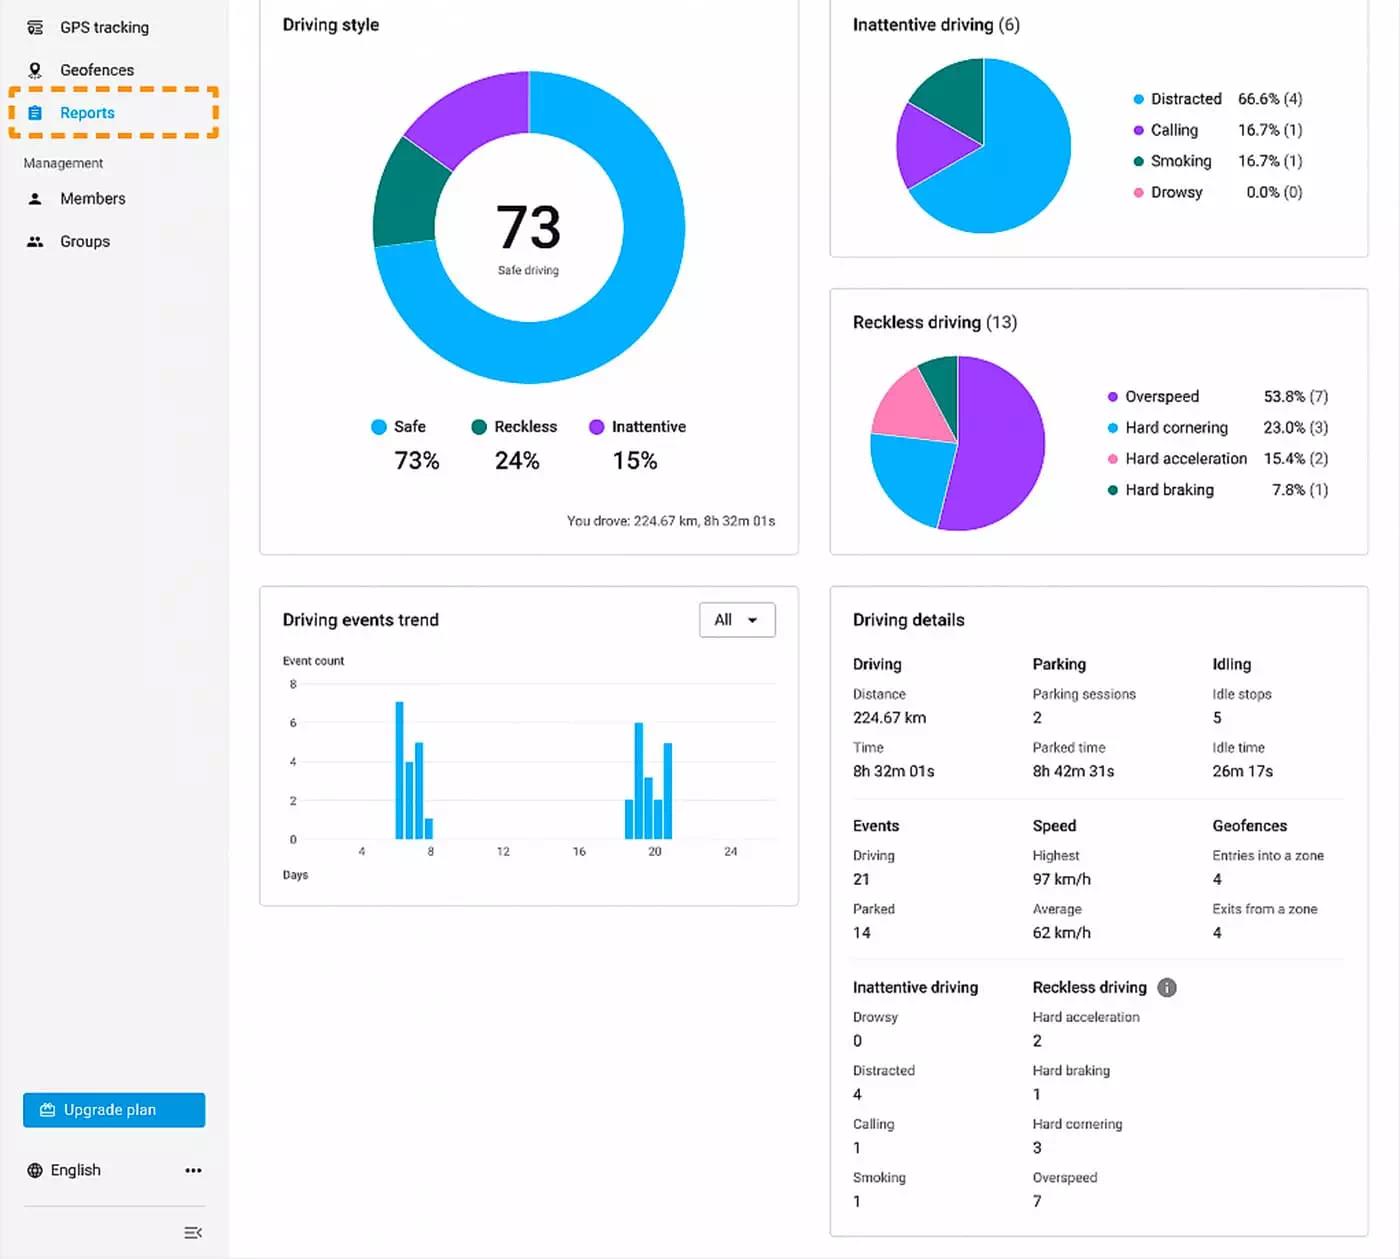Select the English language option

[76, 1170]
